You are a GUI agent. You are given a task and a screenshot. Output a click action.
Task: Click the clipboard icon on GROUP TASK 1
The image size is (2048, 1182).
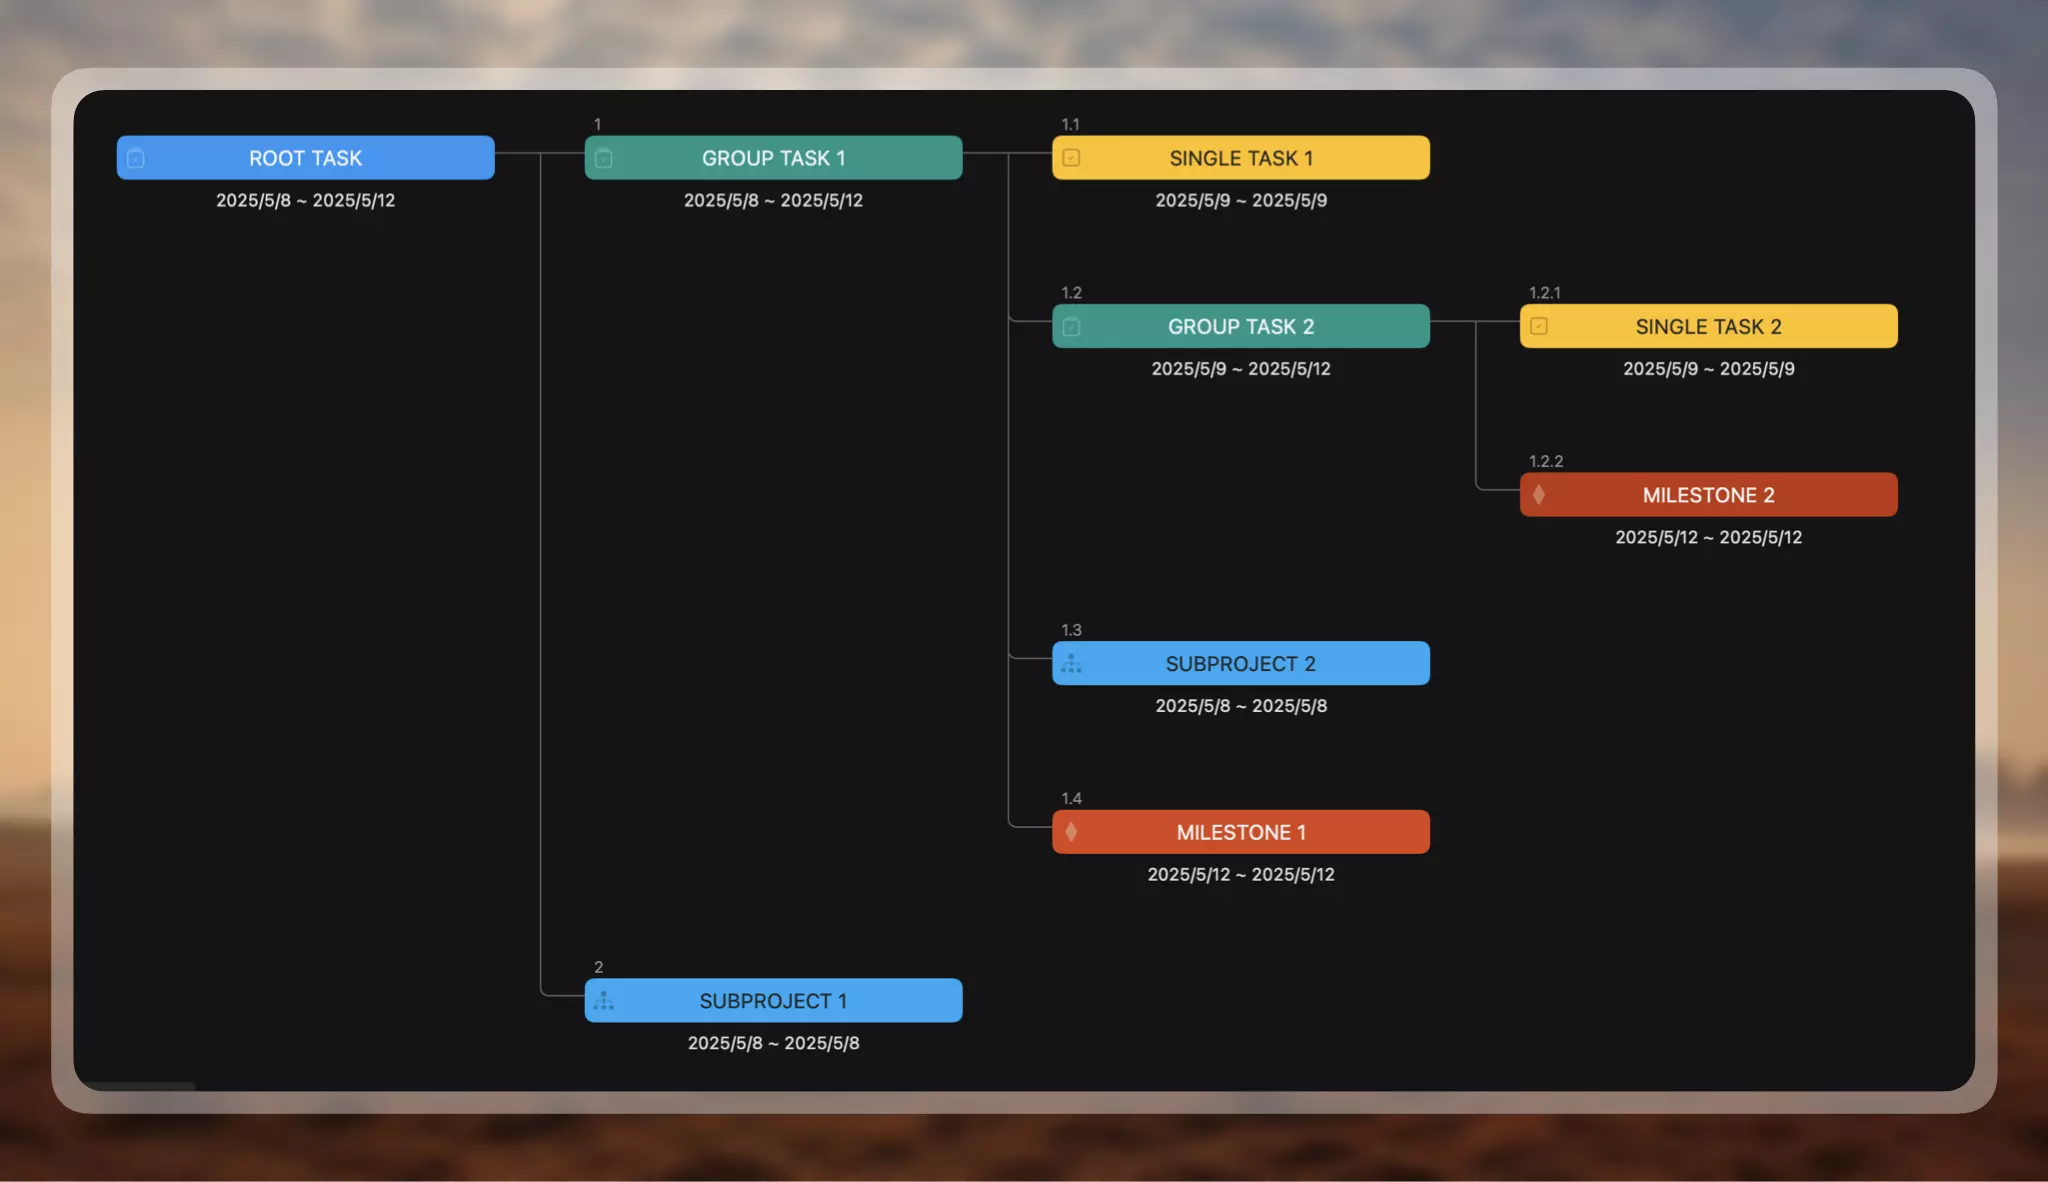point(604,158)
